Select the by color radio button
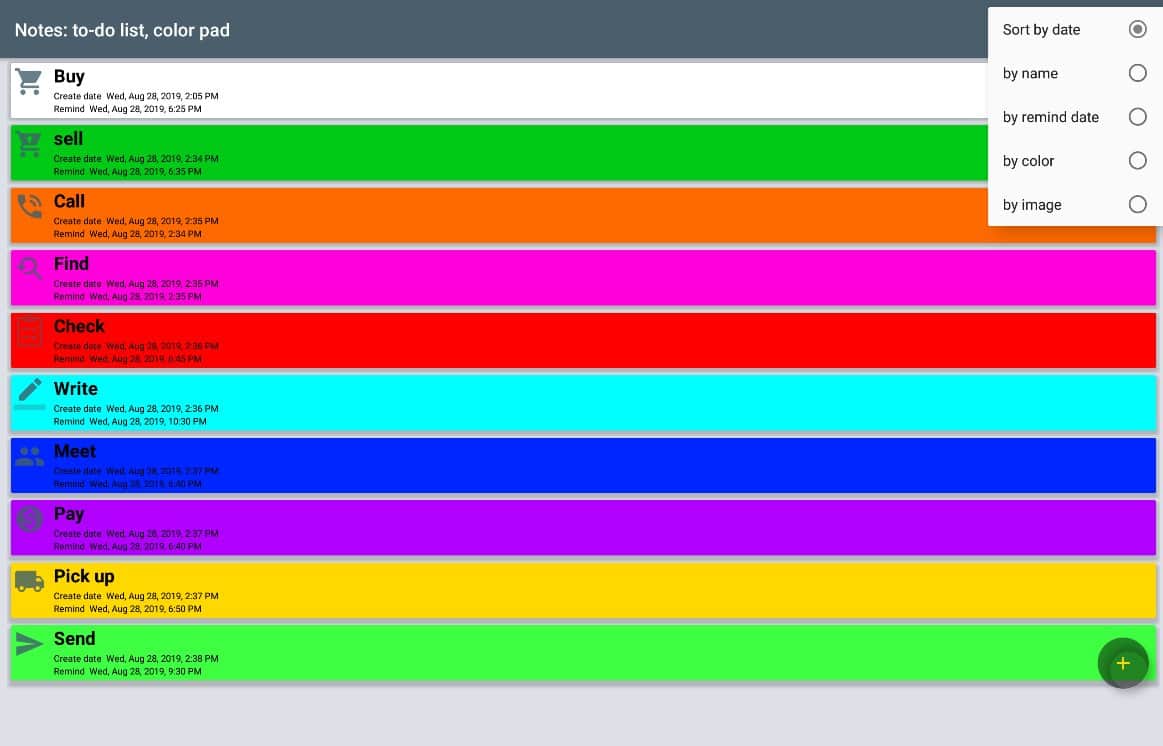Screen dimensions: 1163x746 point(1137,161)
